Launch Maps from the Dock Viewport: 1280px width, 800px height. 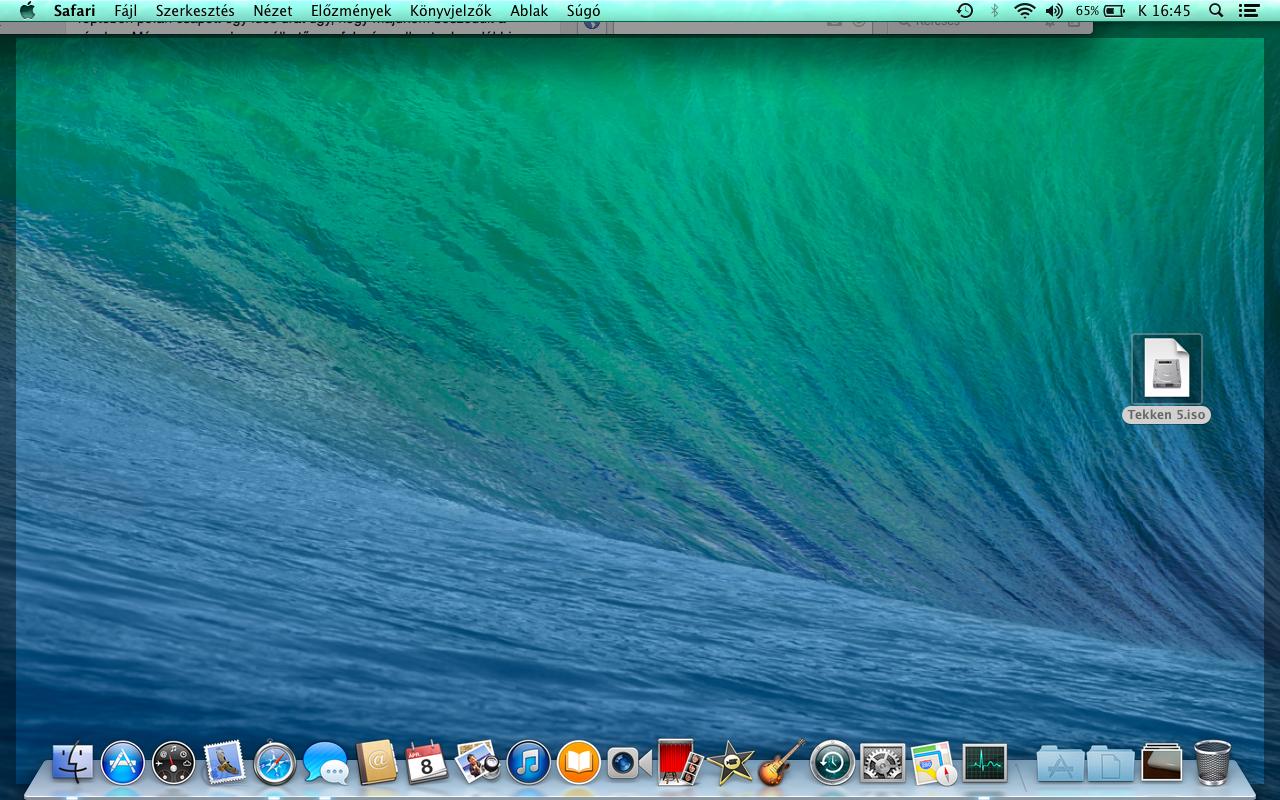[934, 763]
